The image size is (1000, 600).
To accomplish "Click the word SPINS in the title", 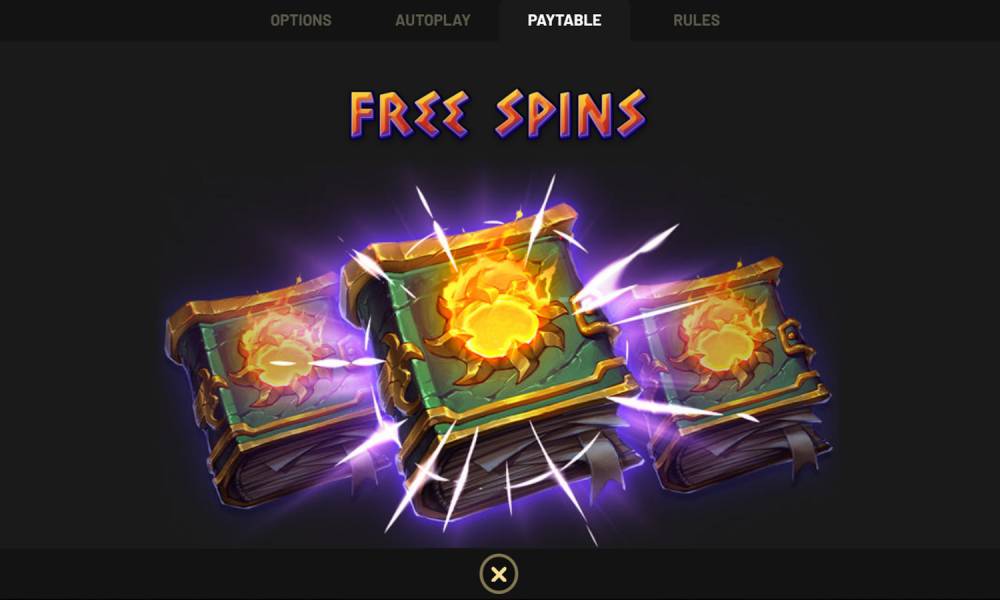I will 571,115.
